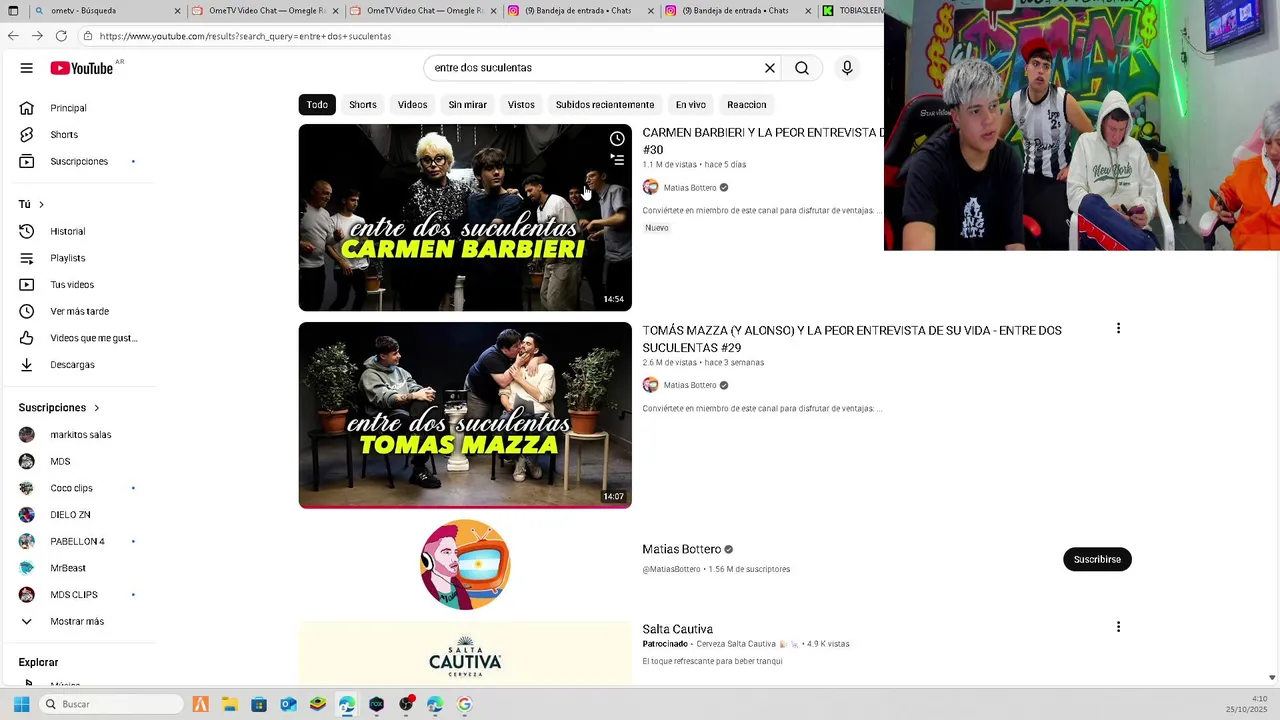Open Google app from the taskbar
Viewport: 1280px width, 720px height.
(465, 704)
